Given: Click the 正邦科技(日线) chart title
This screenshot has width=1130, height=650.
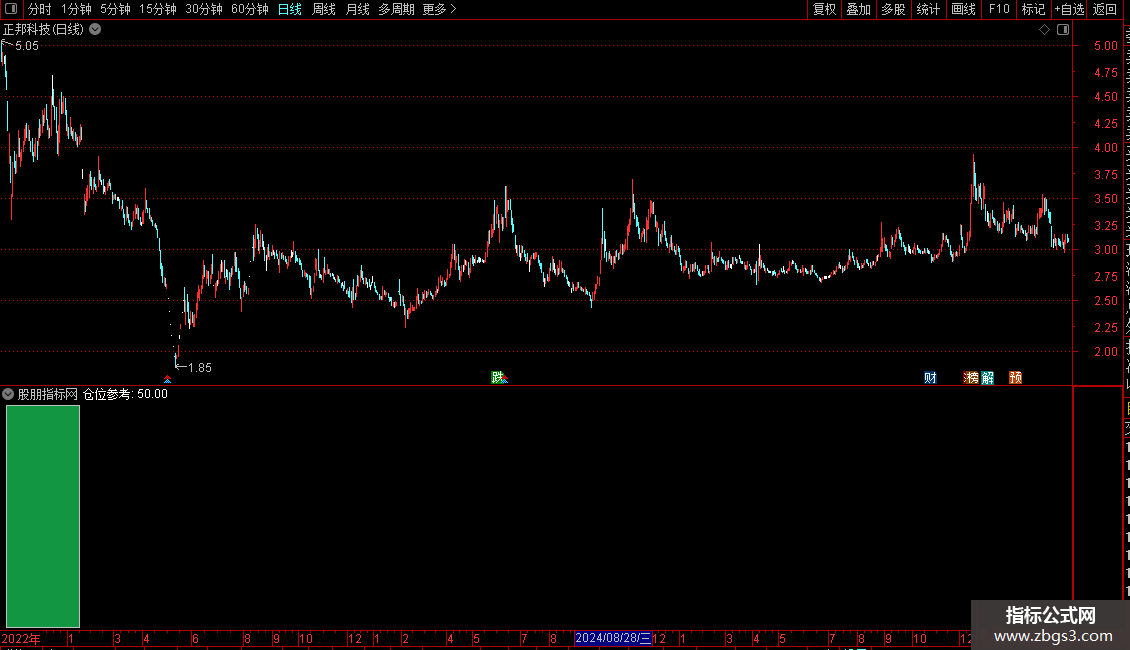Looking at the screenshot, I should 43,30.
